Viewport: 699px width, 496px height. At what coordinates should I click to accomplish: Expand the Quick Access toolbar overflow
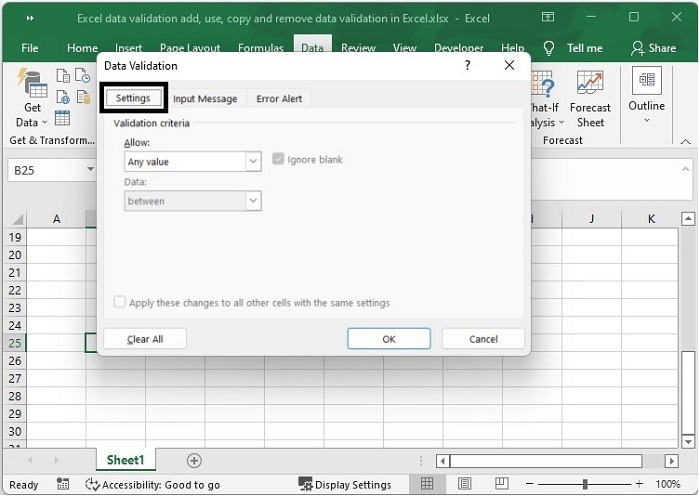point(30,18)
